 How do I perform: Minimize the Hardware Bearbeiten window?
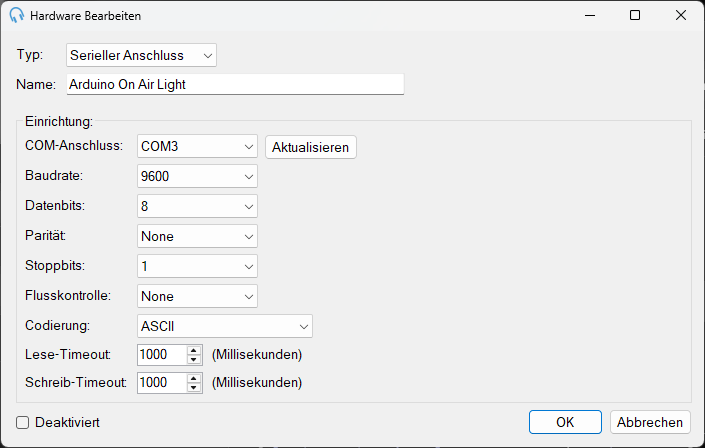coord(590,15)
